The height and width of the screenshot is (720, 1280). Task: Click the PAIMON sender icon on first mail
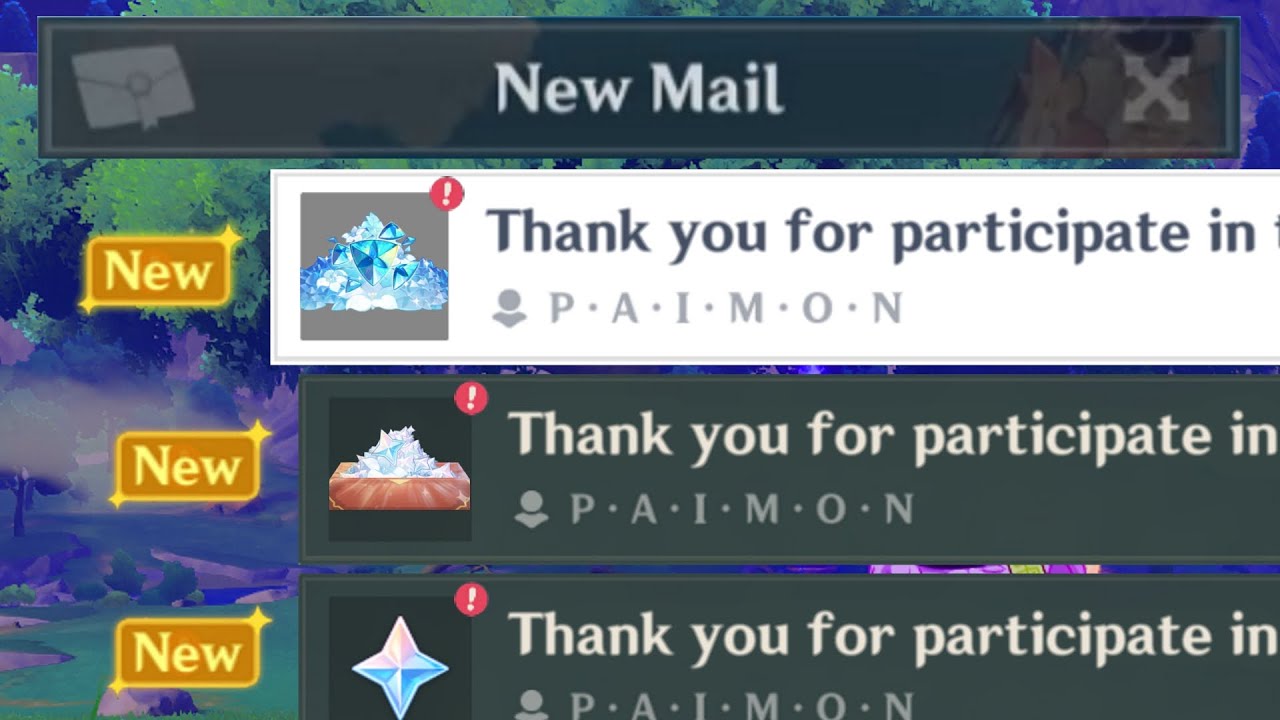coord(510,309)
